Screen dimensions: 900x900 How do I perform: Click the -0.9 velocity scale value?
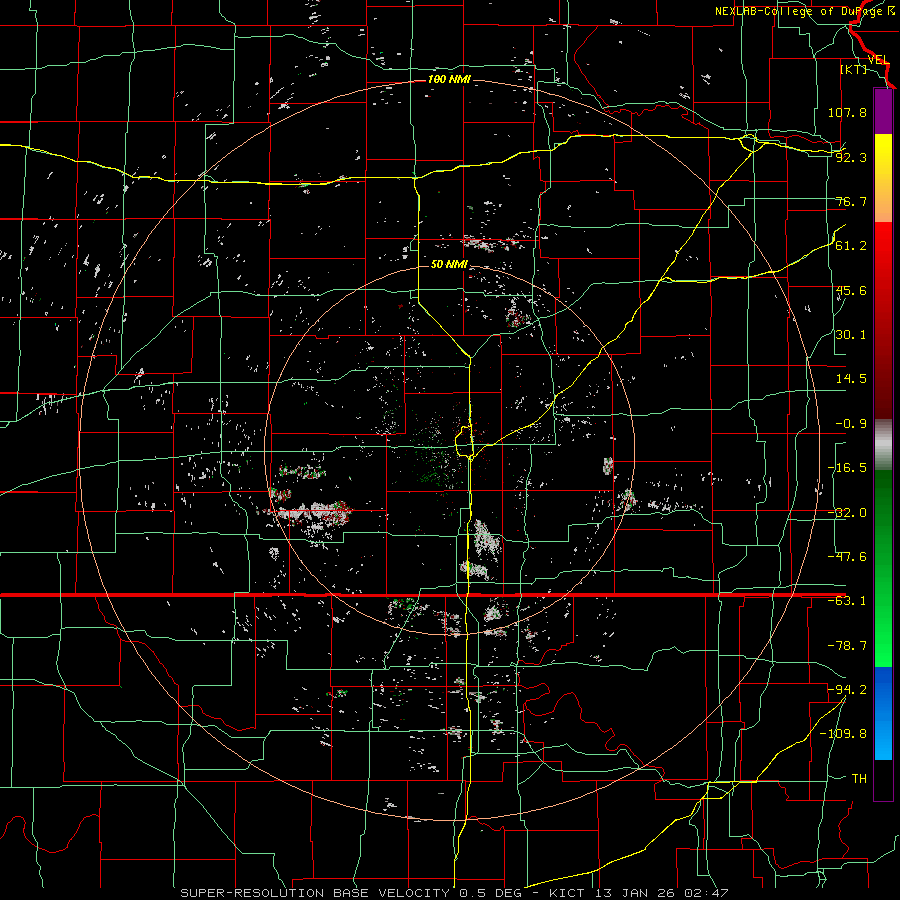pos(851,424)
